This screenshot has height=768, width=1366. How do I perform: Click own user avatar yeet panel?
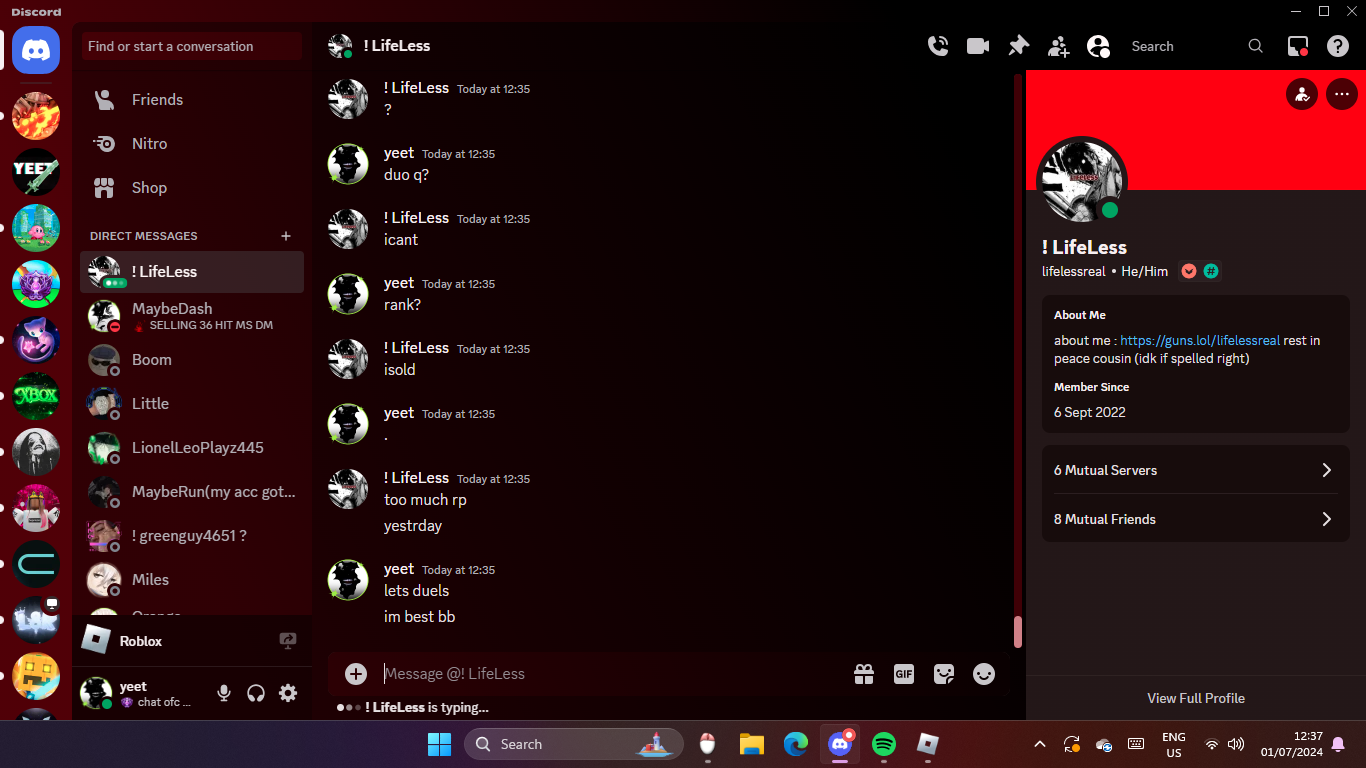click(x=97, y=692)
